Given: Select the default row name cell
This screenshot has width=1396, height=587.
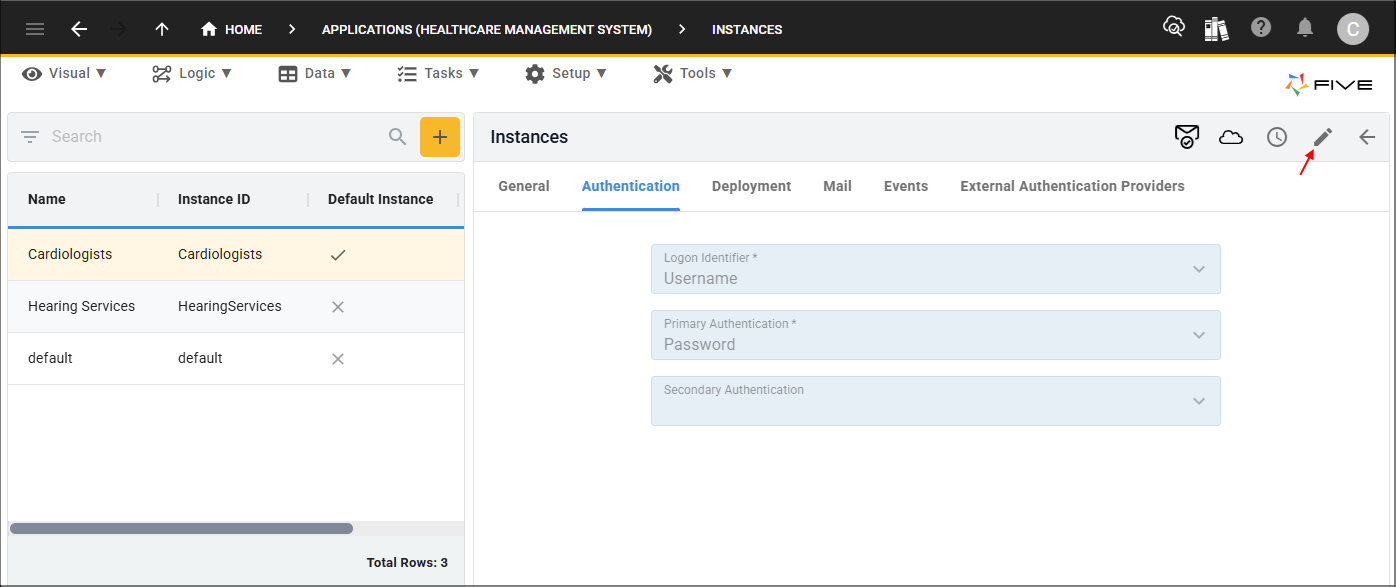Looking at the screenshot, I should pos(50,358).
